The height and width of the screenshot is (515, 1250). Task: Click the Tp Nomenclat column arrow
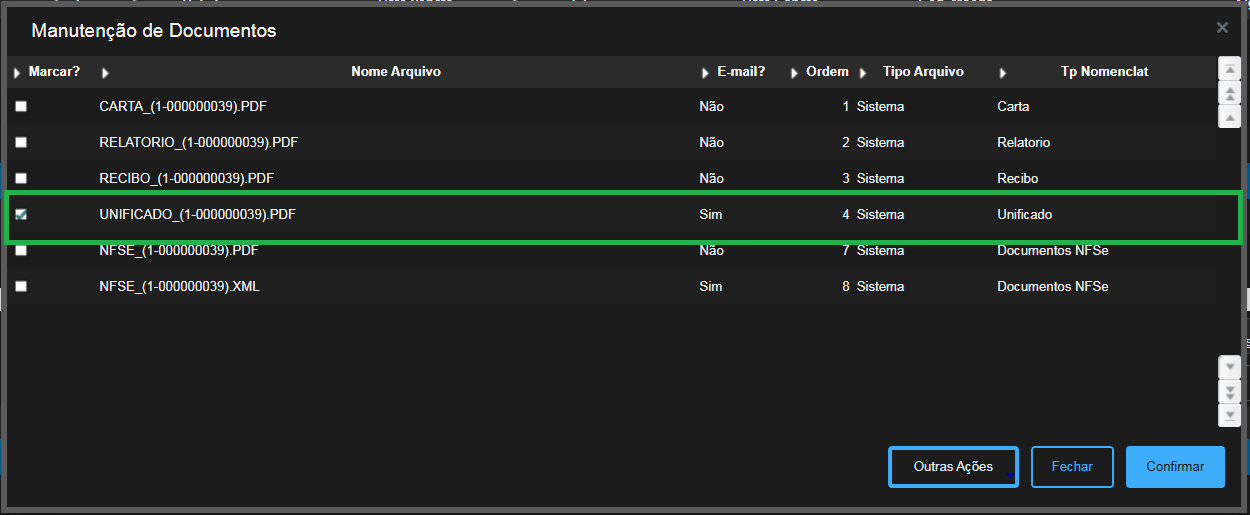tap(1002, 73)
